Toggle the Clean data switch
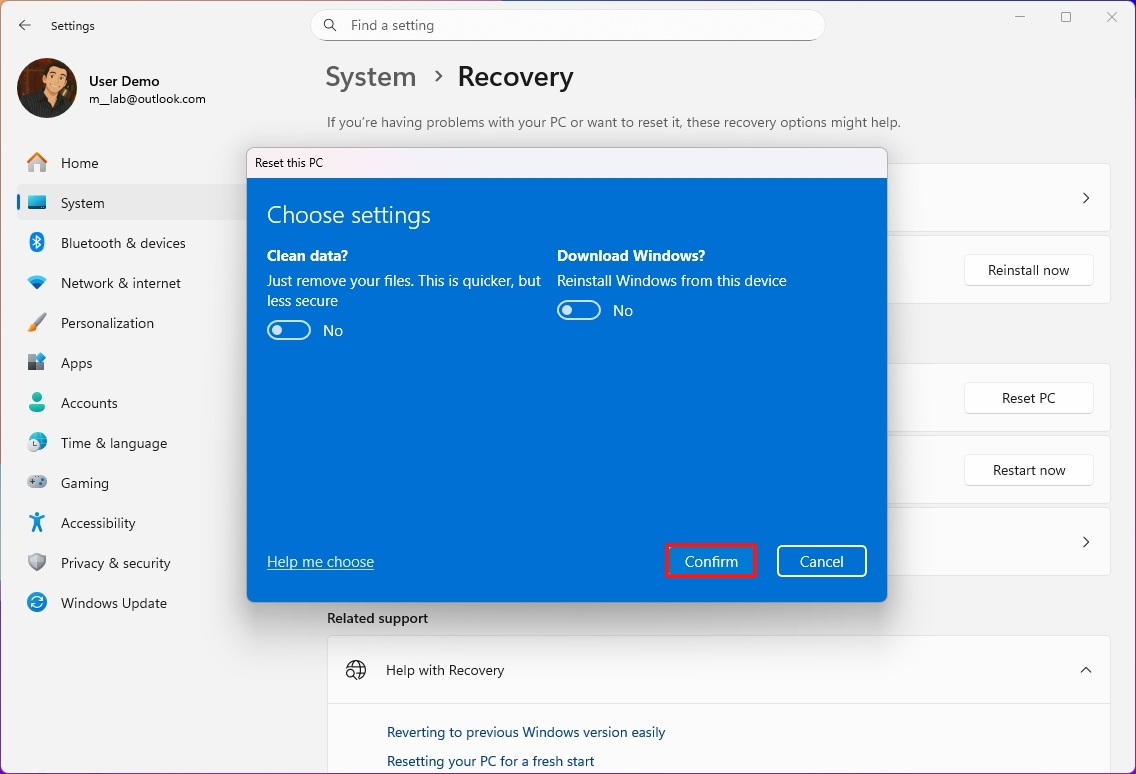 (289, 331)
